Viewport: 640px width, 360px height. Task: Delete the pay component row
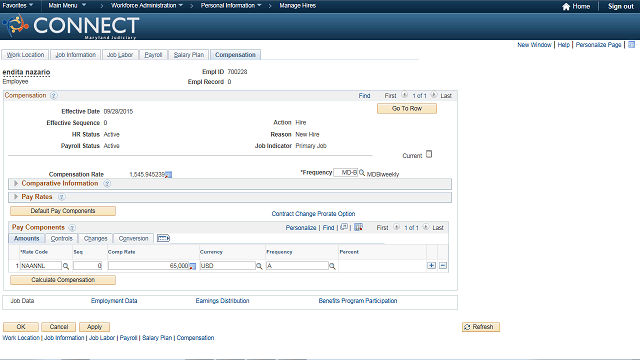(x=443, y=266)
